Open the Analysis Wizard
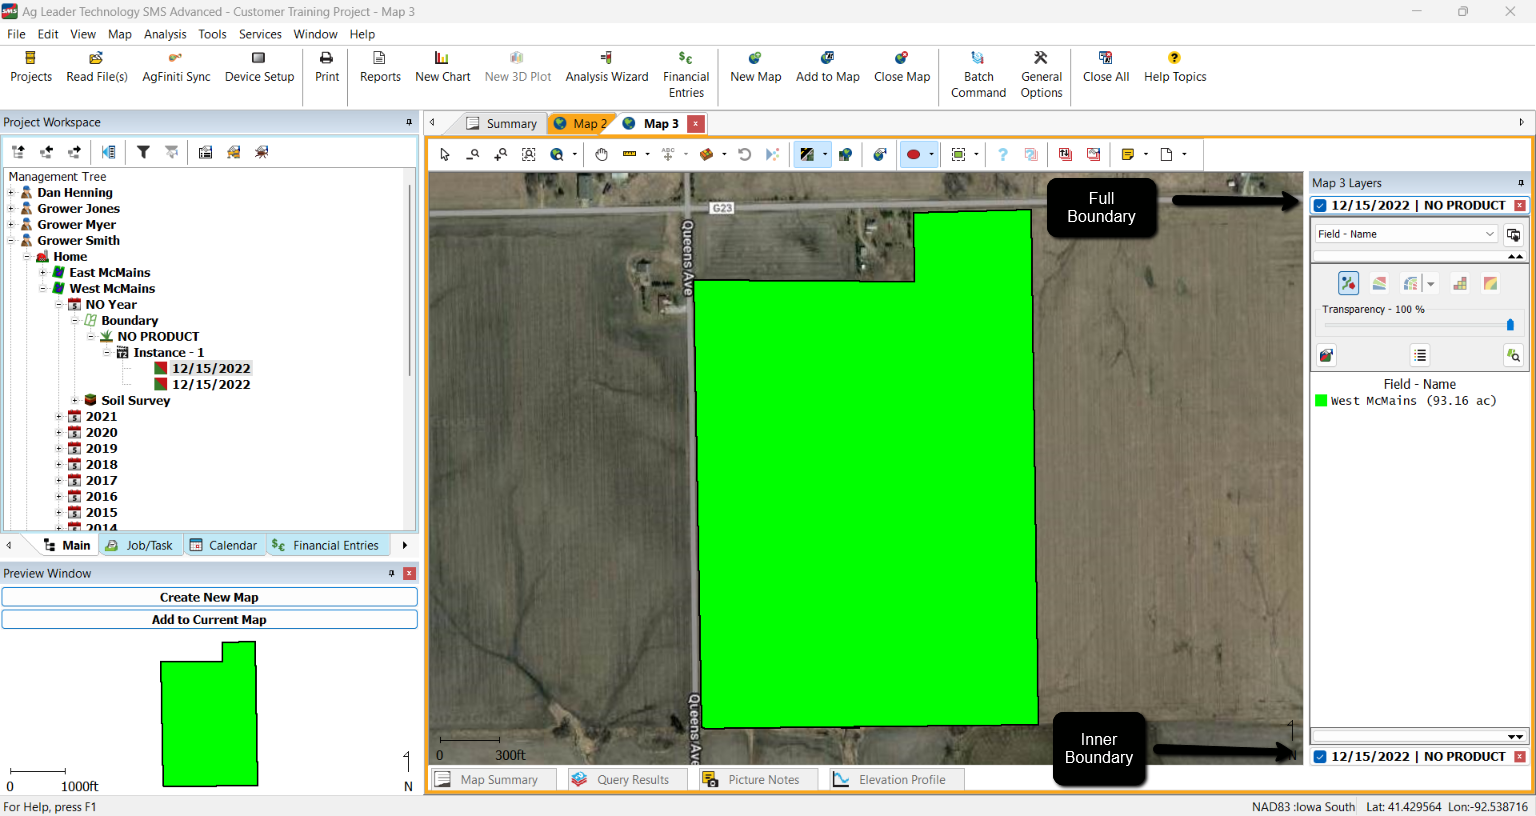Viewport: 1536px width, 816px height. click(x=606, y=67)
